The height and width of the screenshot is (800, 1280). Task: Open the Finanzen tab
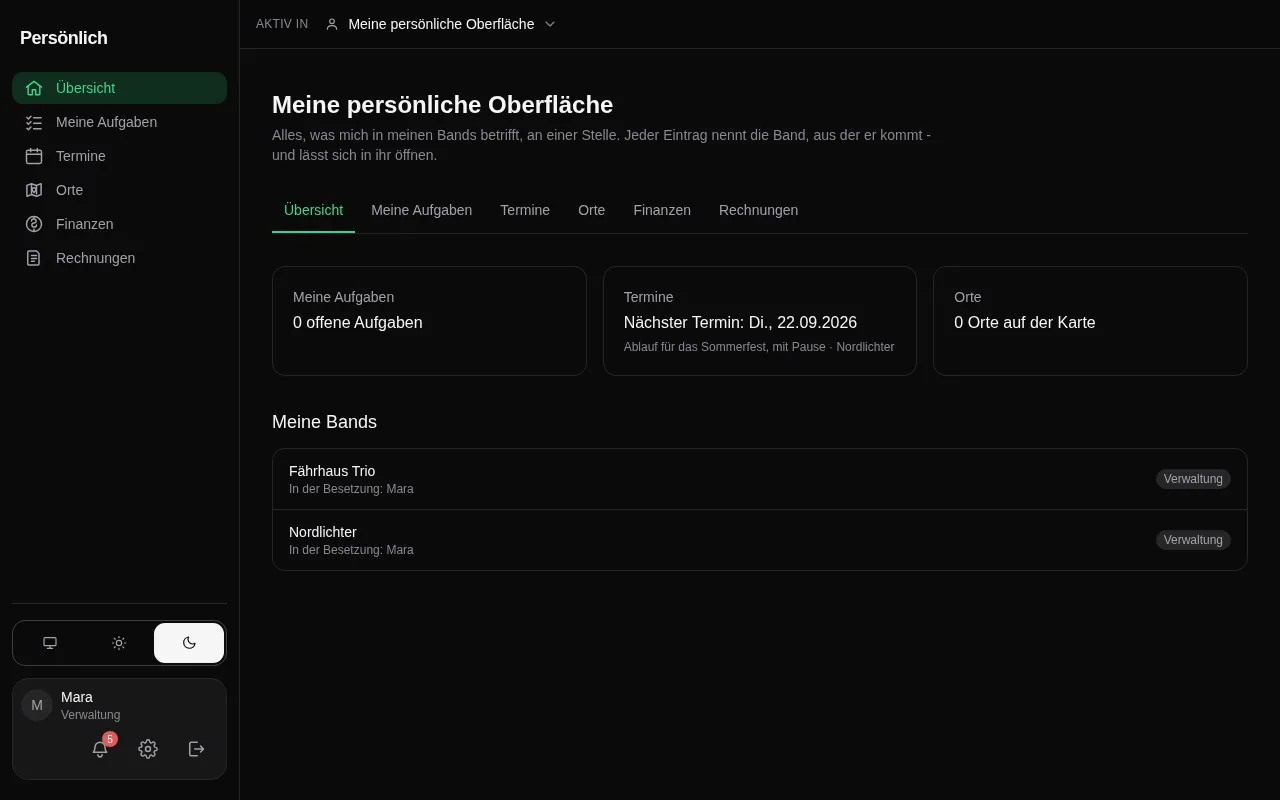pos(662,210)
